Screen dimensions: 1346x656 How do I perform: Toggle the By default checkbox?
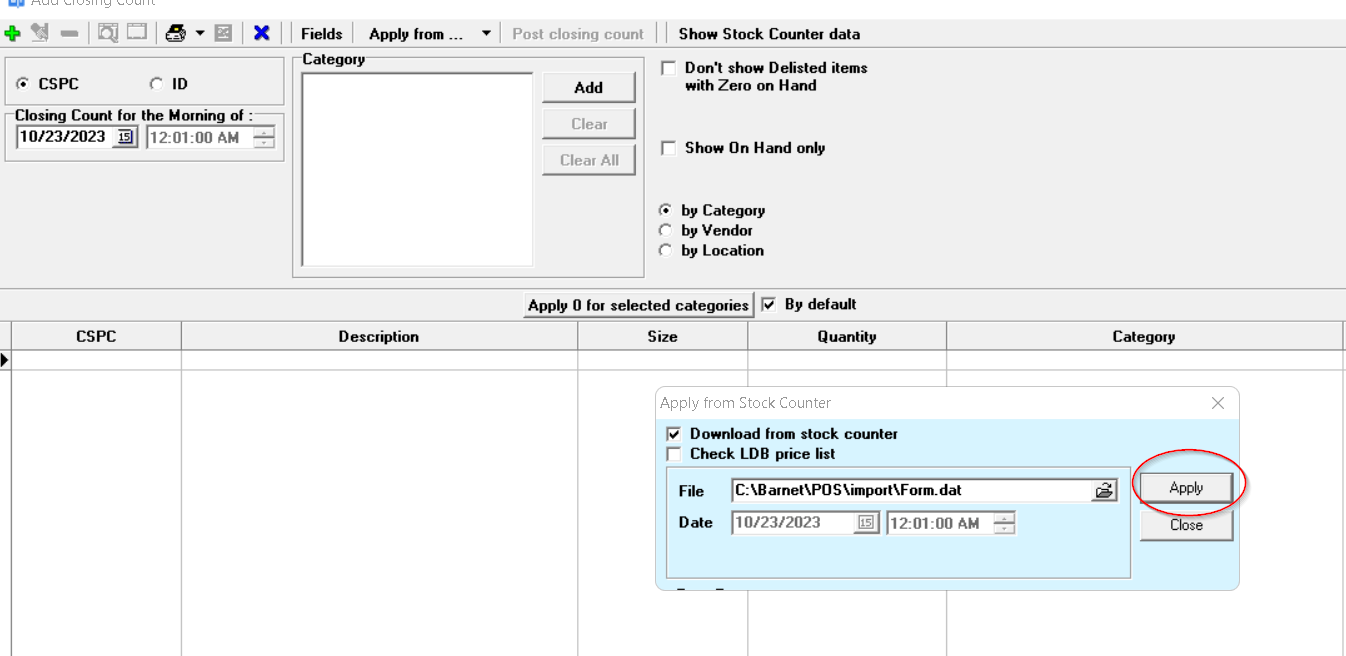768,304
